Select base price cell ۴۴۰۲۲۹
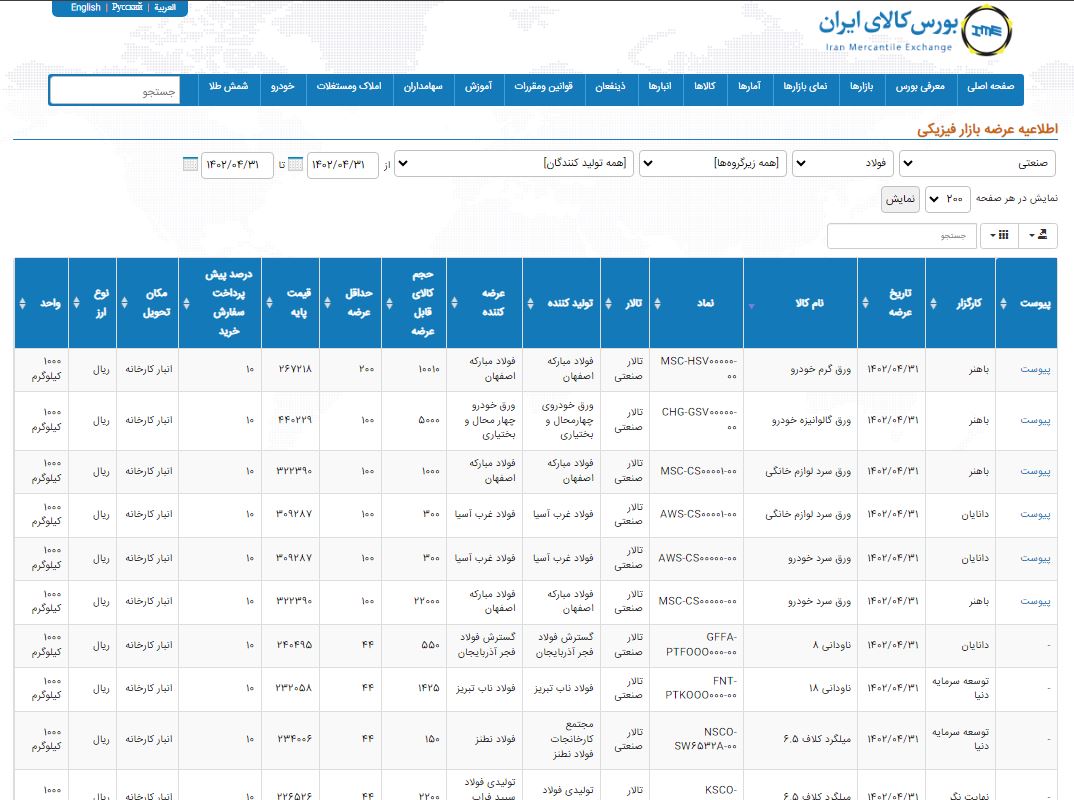 [290, 420]
